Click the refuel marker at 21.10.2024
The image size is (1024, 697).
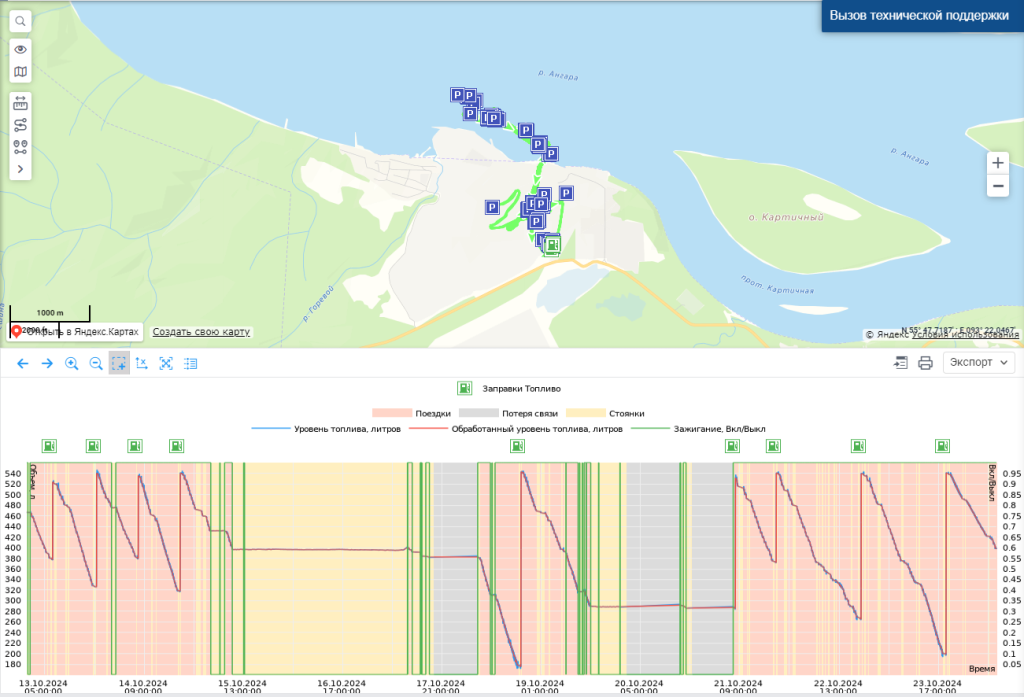[x=733, y=446]
